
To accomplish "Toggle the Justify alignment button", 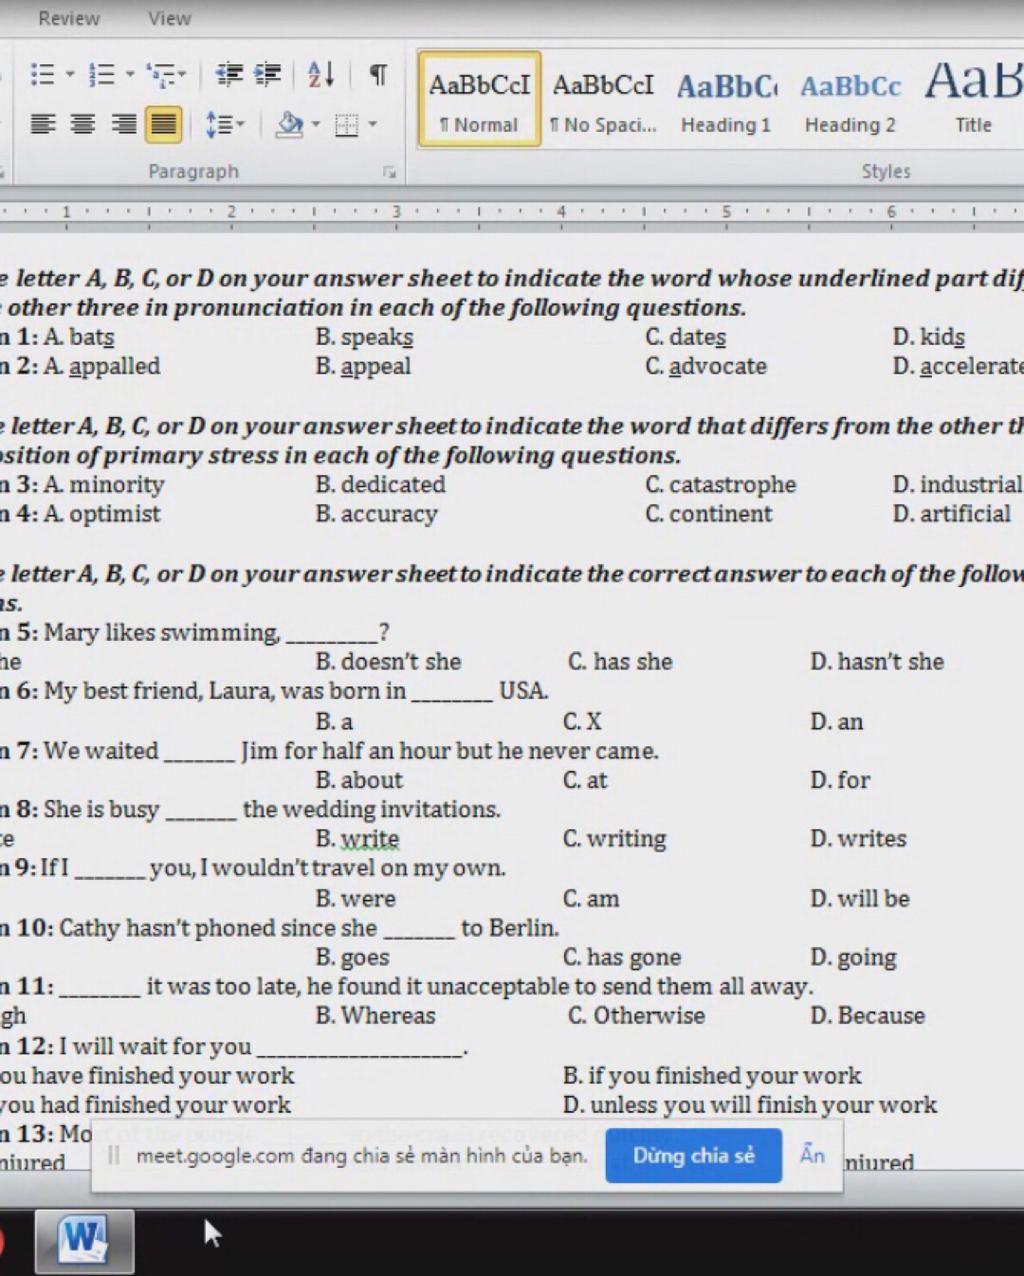I will (x=163, y=124).
